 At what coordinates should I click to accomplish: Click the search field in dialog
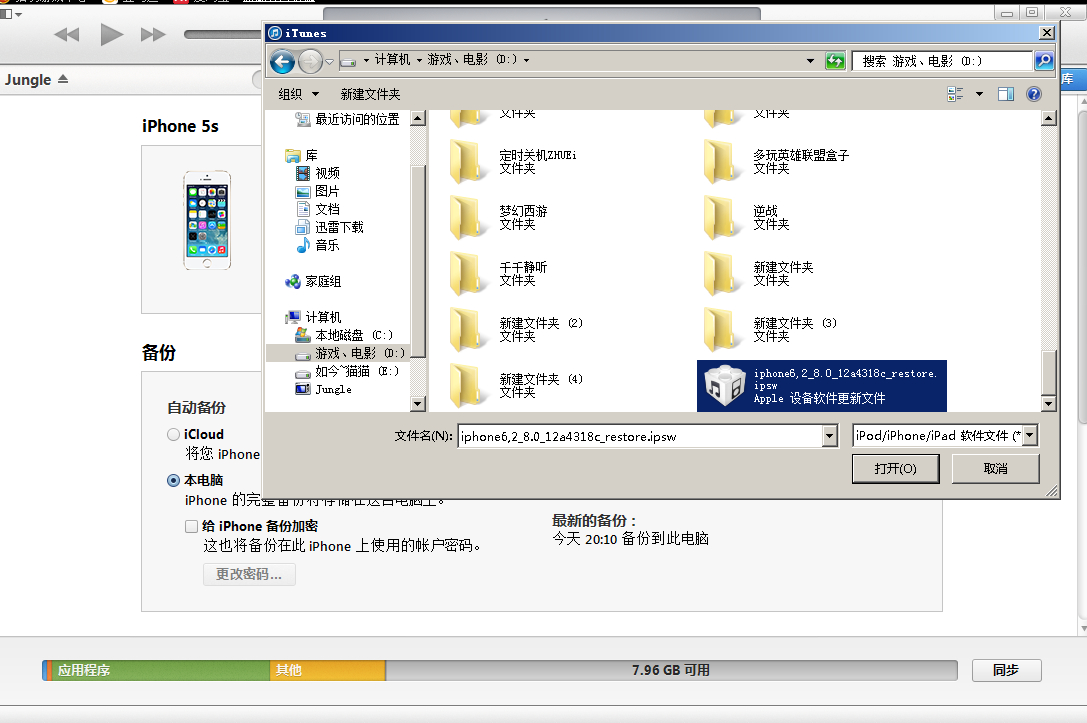(942, 61)
